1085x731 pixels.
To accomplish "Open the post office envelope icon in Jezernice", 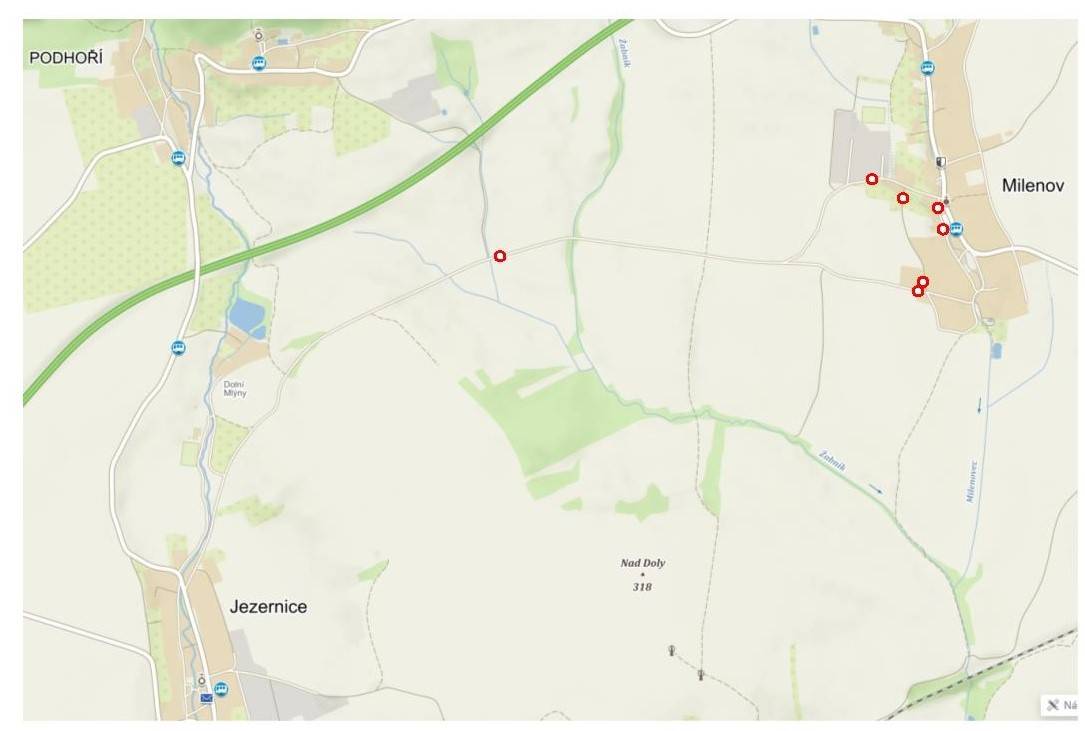I will click(x=207, y=698).
